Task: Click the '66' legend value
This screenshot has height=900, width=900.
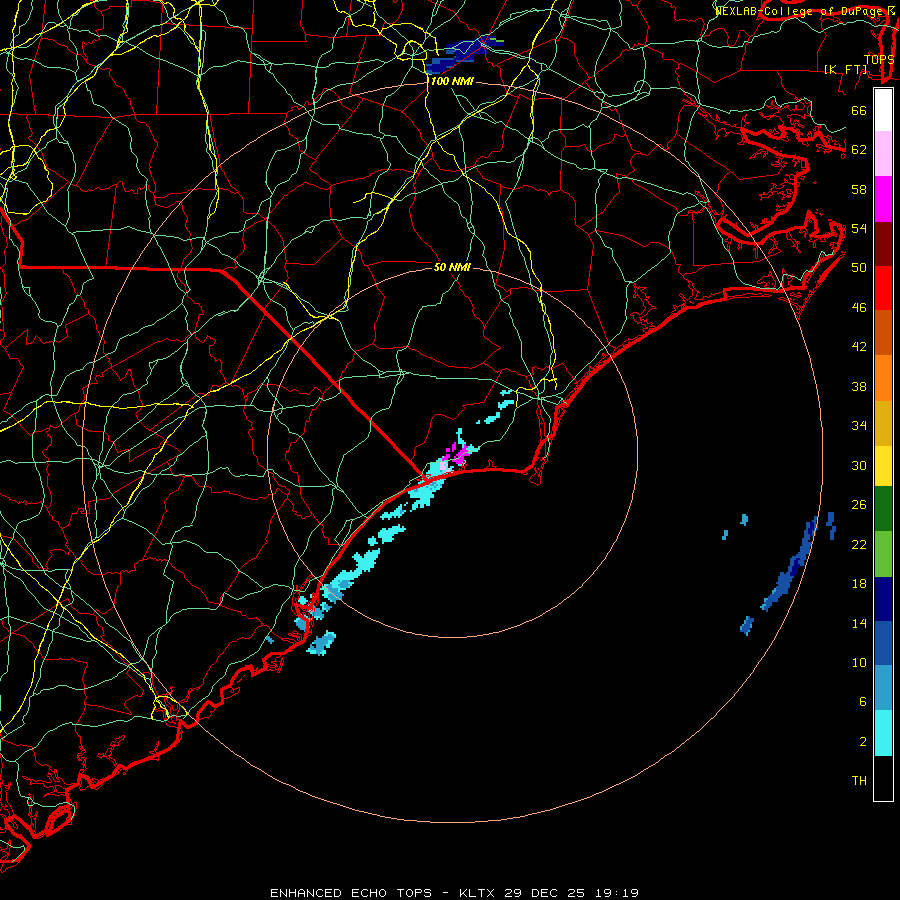Action: (x=859, y=111)
